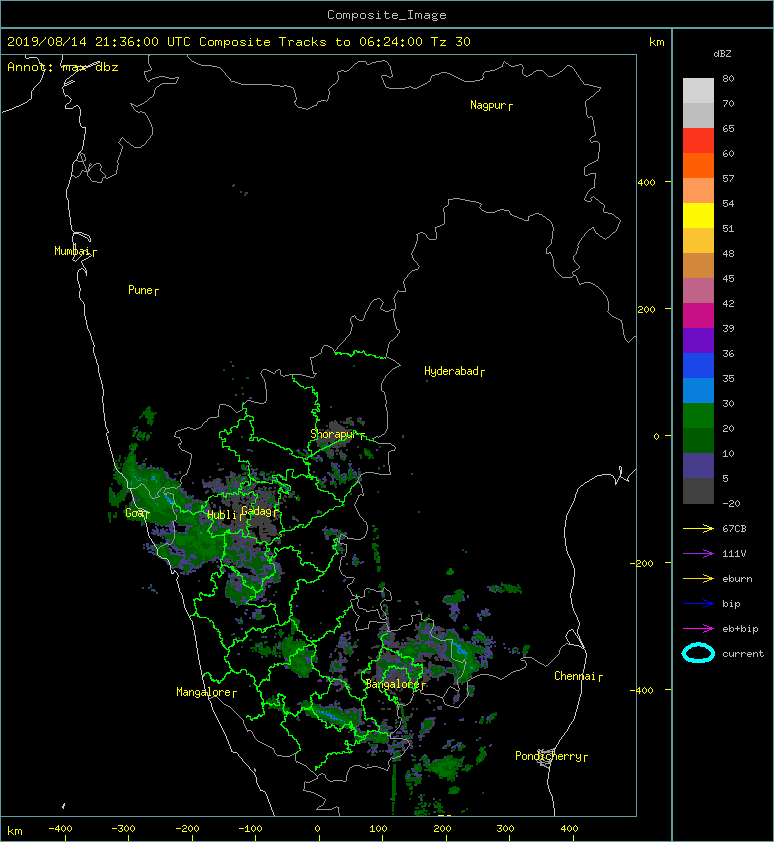Click the blue 36 dBZ color swatch

(698, 365)
